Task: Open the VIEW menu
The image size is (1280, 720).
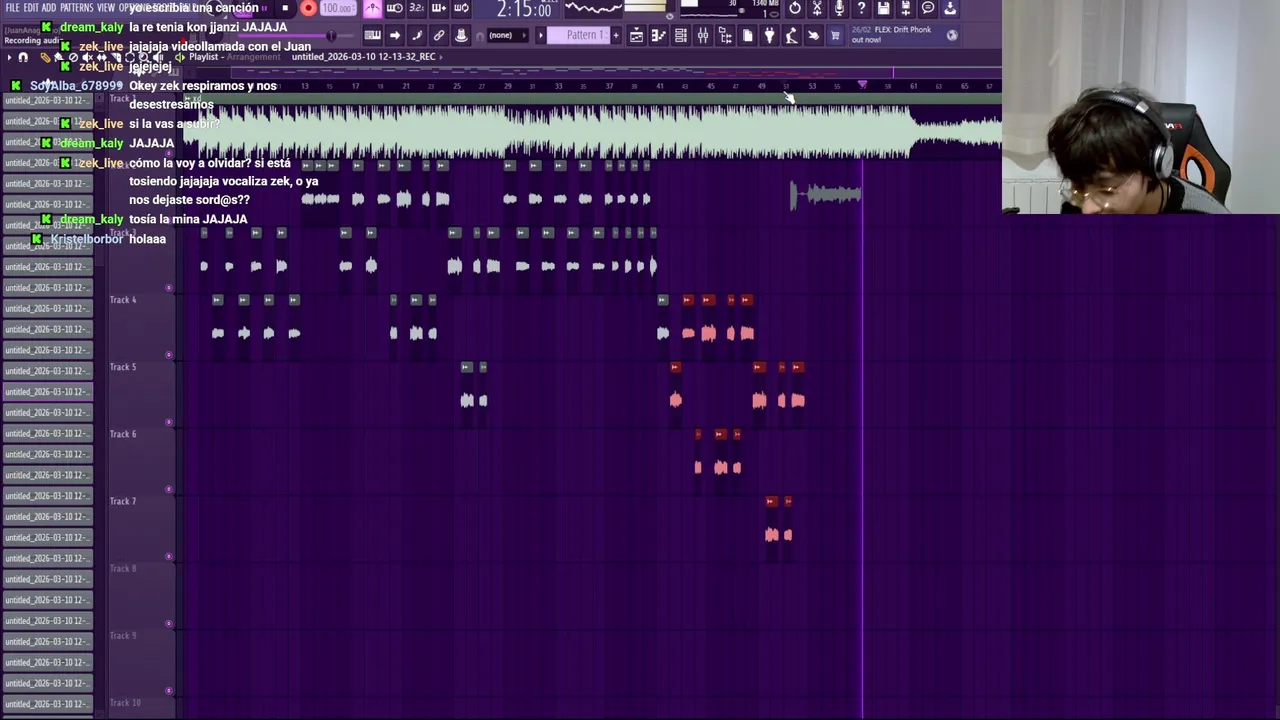Action: point(106,8)
